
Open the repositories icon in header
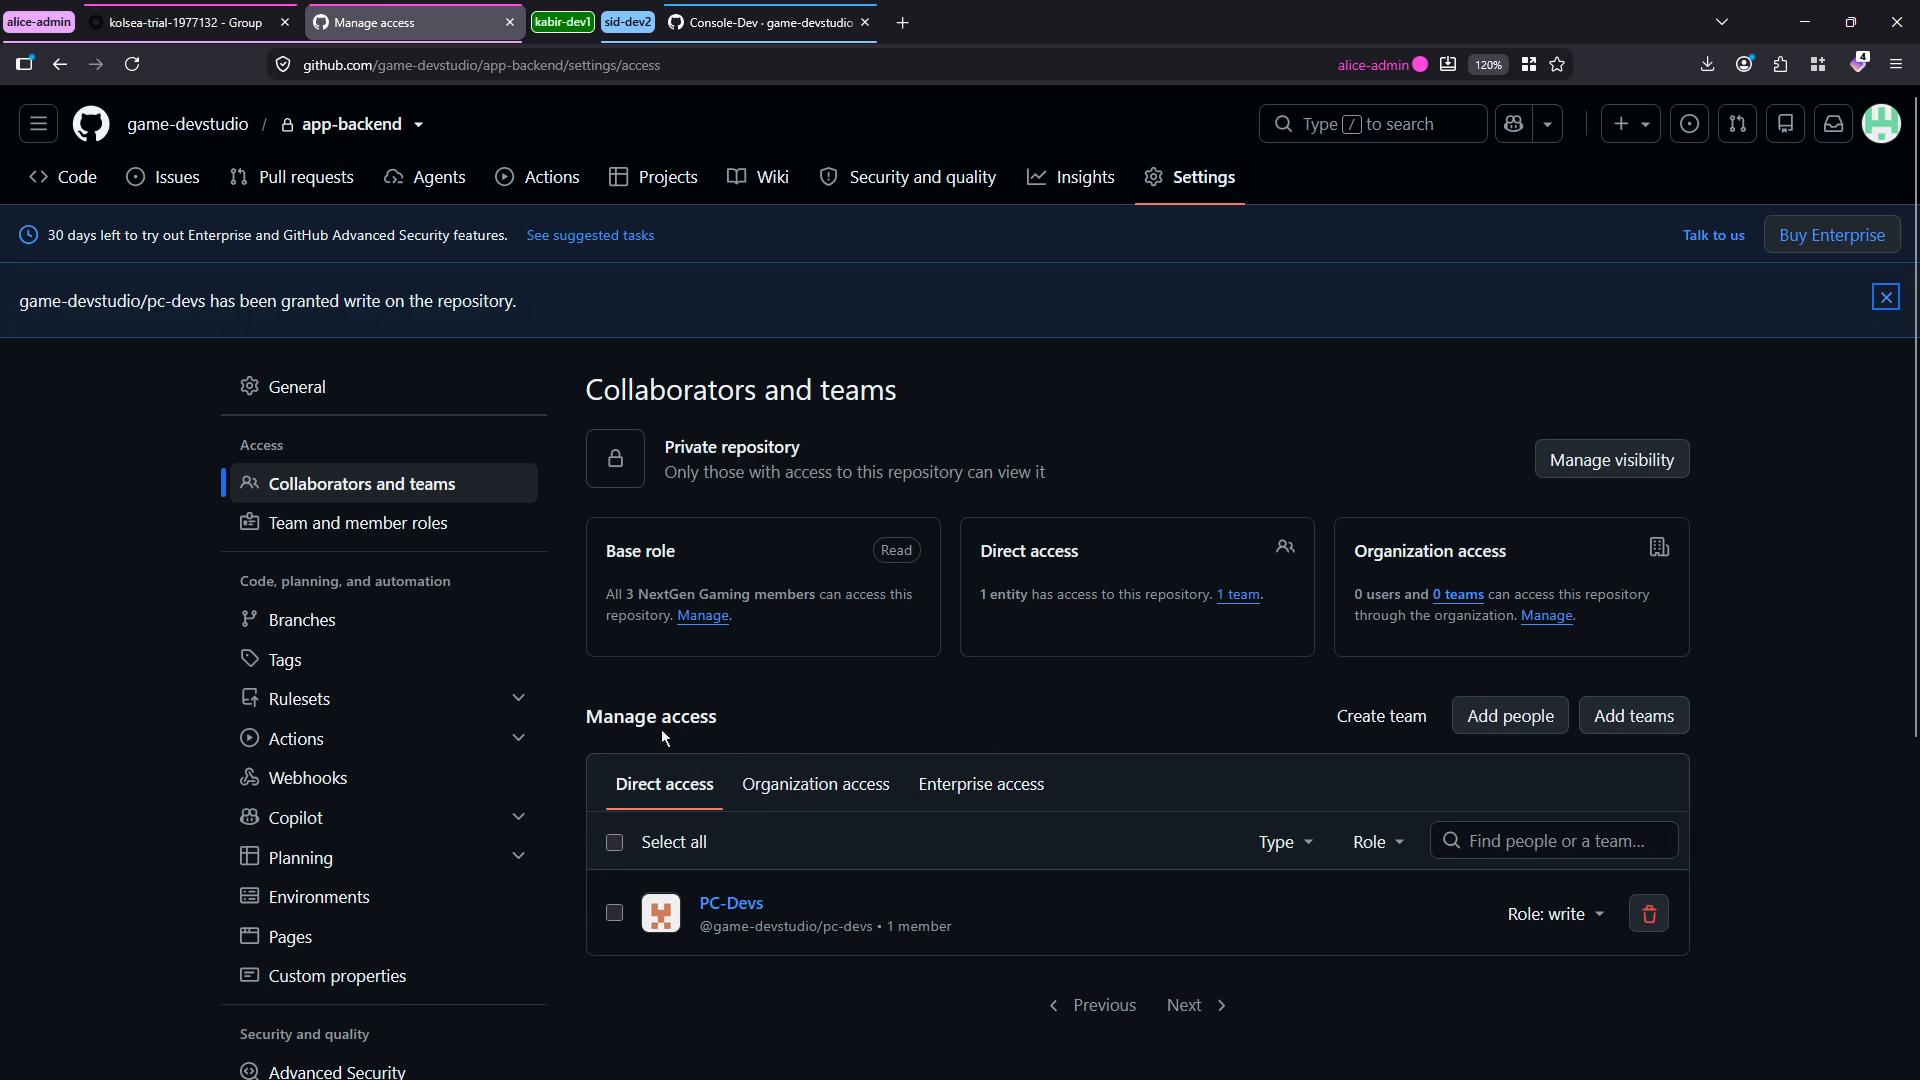click(x=1785, y=124)
